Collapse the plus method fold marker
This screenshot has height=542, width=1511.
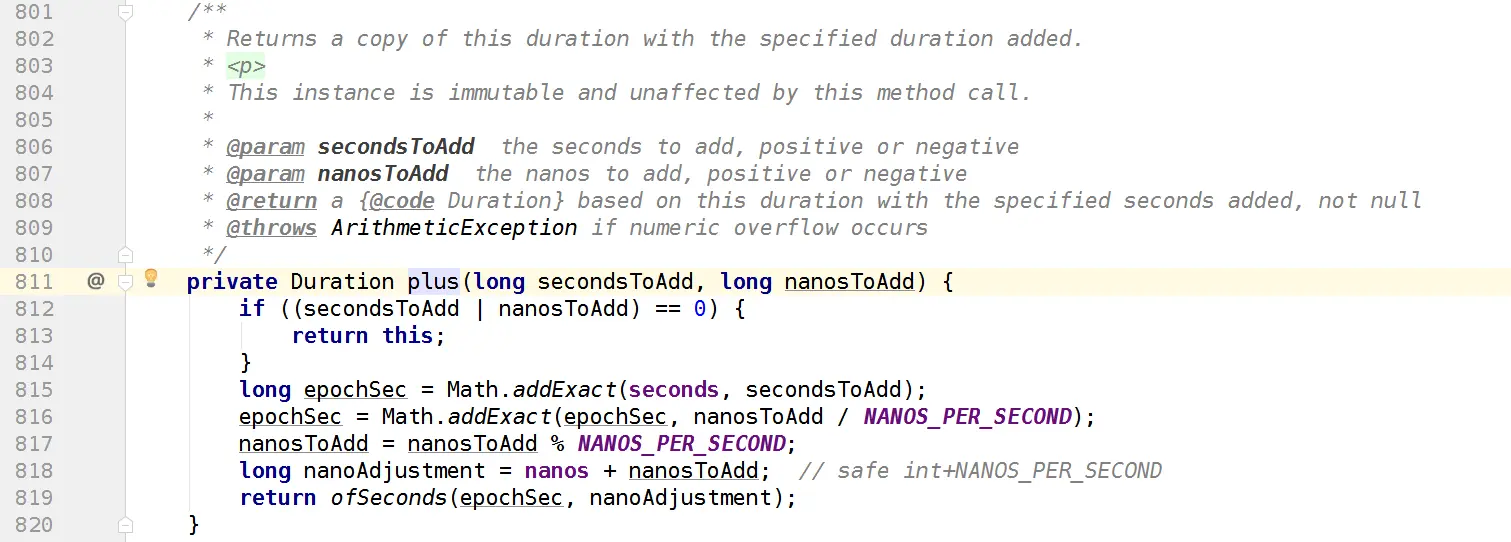tap(125, 282)
